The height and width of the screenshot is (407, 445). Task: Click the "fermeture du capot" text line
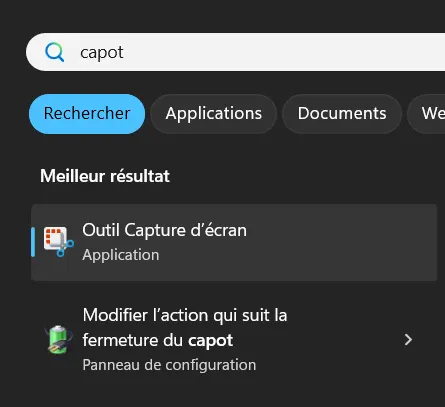[x=158, y=341]
